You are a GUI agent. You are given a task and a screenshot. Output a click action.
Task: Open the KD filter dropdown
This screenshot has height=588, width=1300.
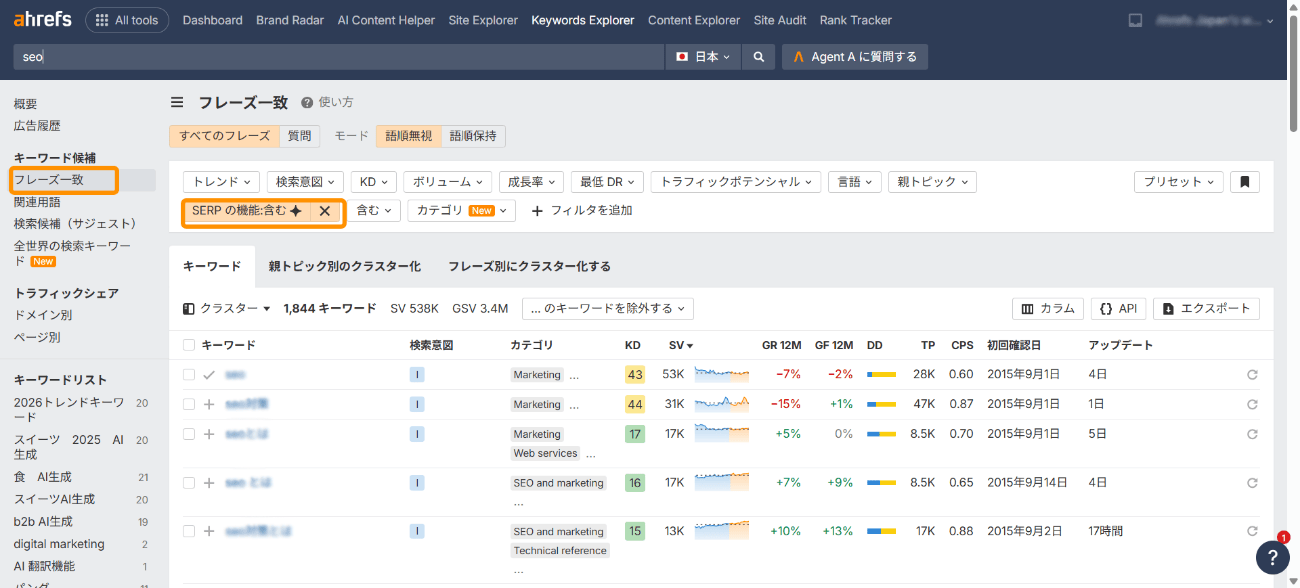tap(373, 182)
